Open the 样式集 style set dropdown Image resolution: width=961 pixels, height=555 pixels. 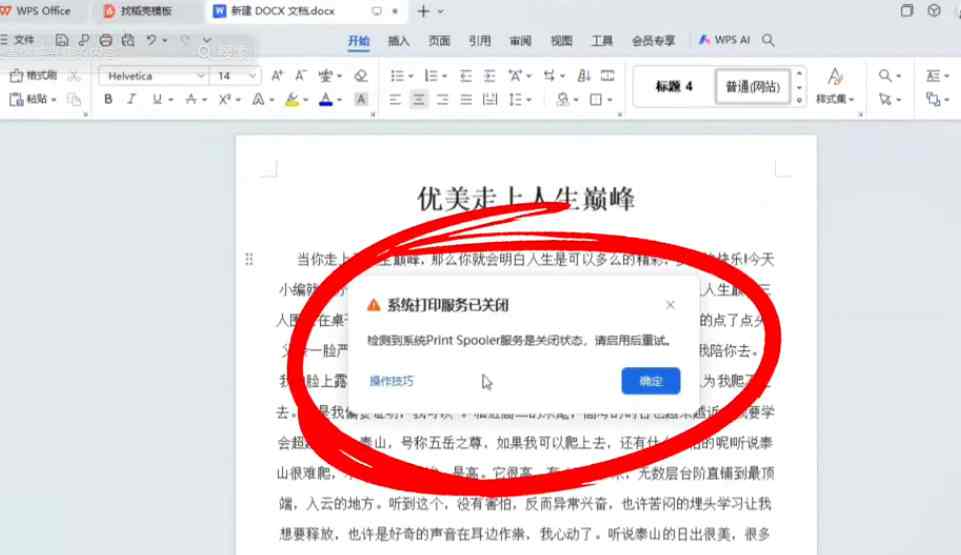coord(834,99)
